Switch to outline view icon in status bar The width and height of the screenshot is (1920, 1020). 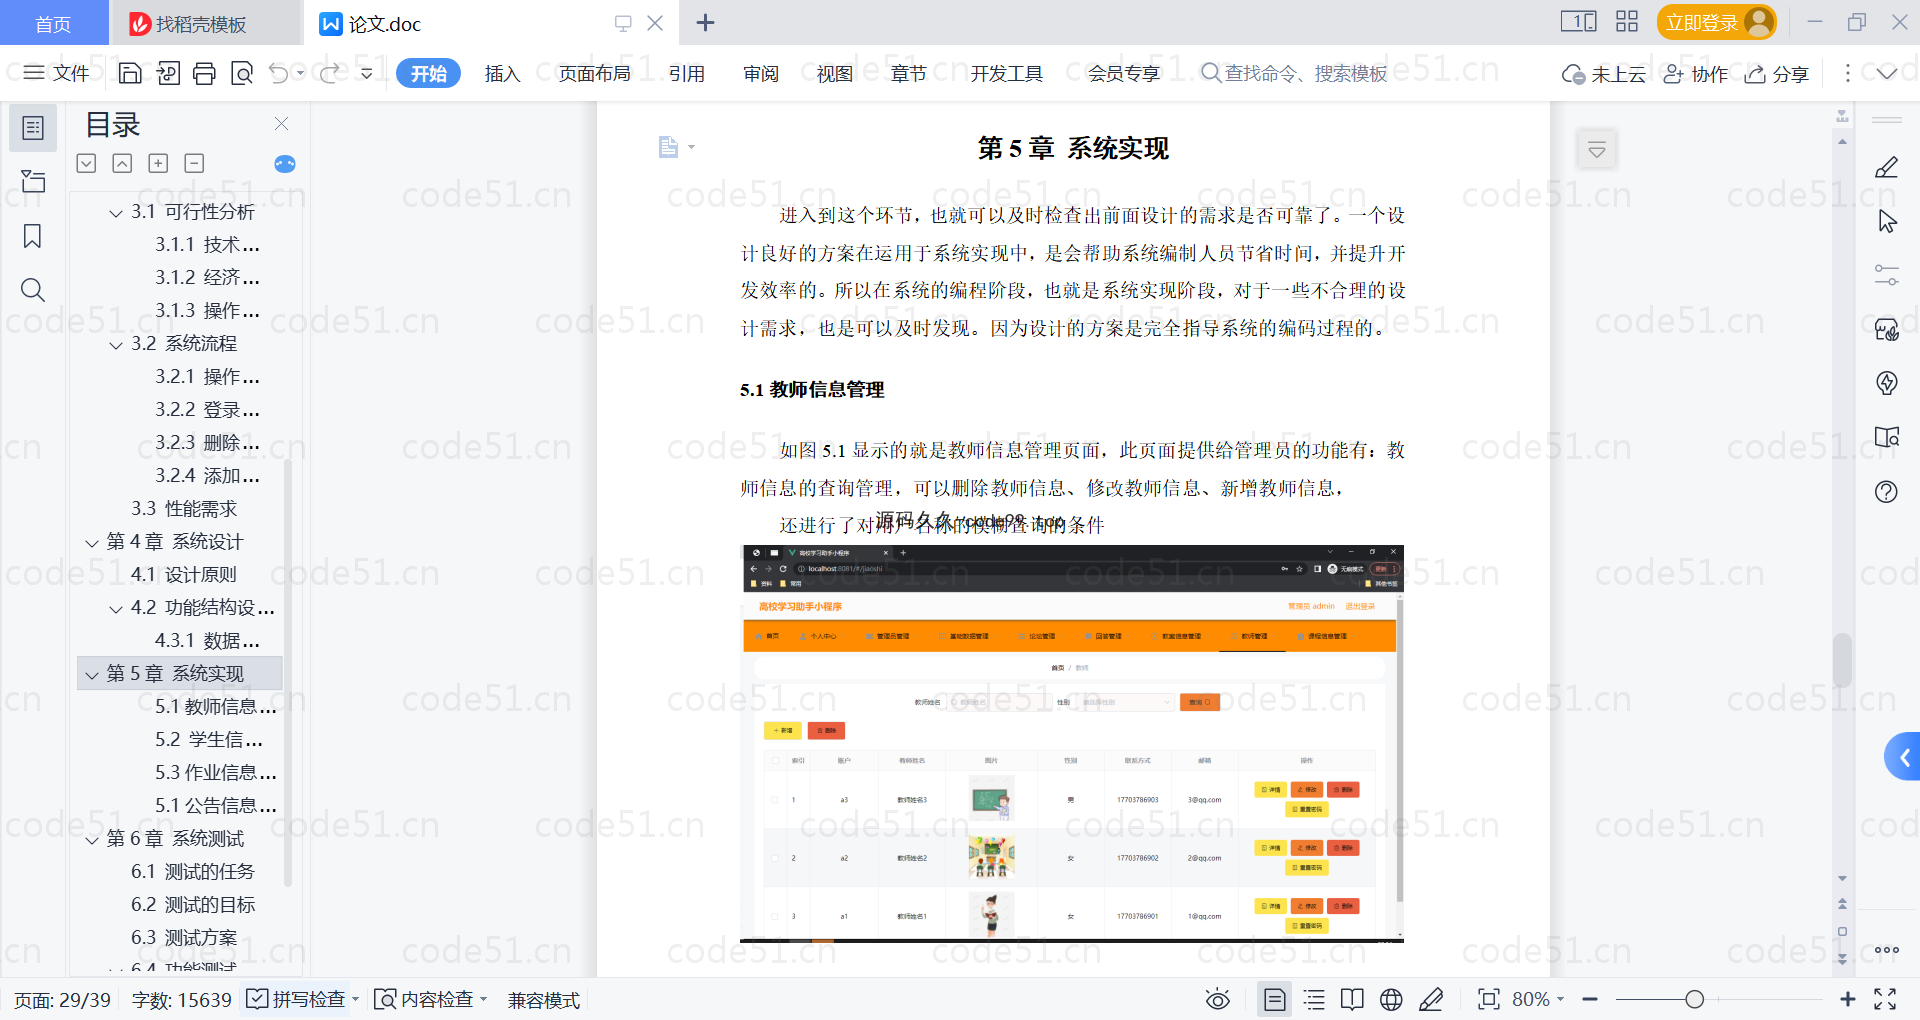[x=1314, y=999]
